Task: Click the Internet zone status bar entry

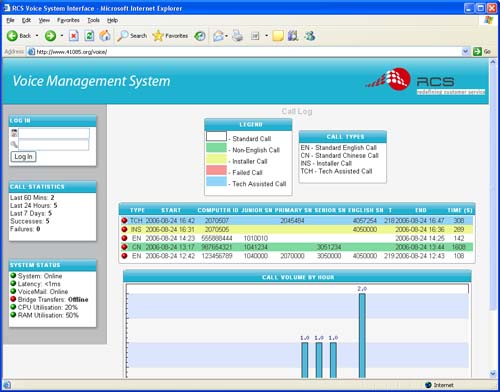Action: [x=440, y=385]
